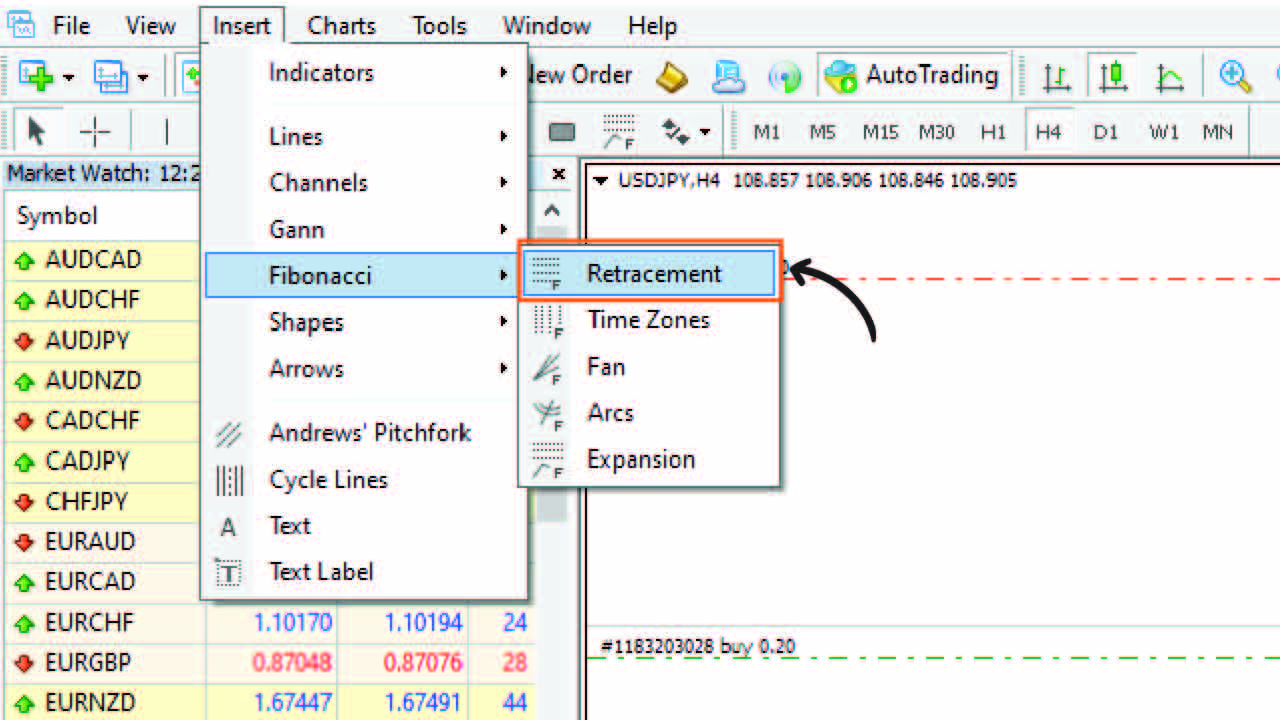Toggle candlestick chart mode

click(1112, 76)
